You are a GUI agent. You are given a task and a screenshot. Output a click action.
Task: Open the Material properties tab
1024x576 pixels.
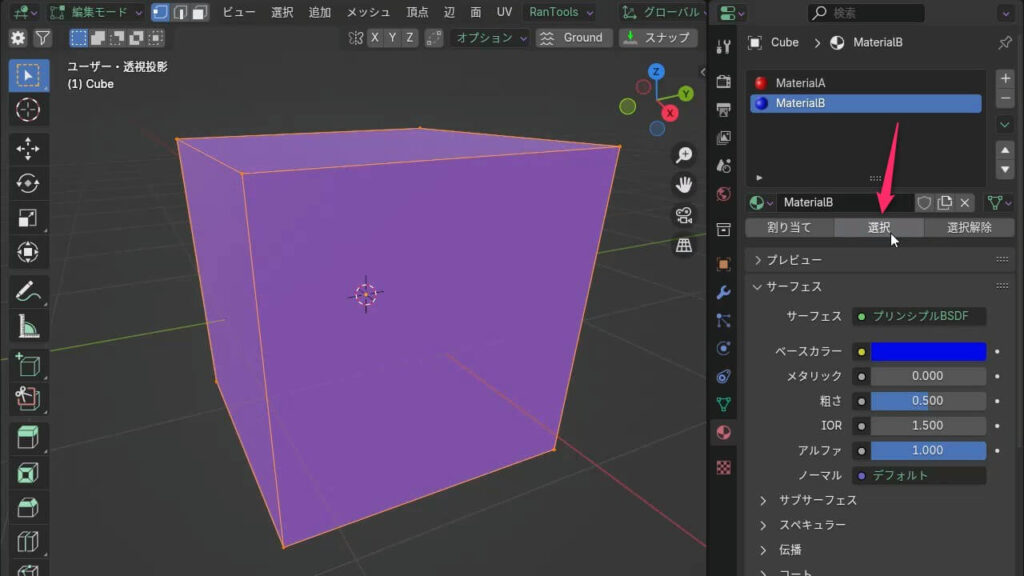click(724, 432)
